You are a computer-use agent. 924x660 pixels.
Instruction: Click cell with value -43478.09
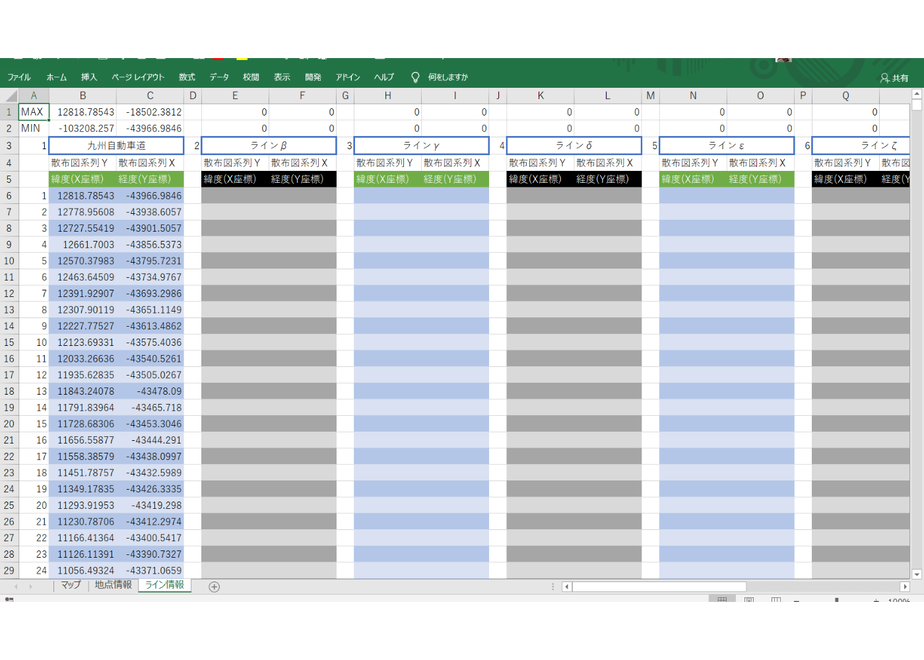pyautogui.click(x=150, y=391)
